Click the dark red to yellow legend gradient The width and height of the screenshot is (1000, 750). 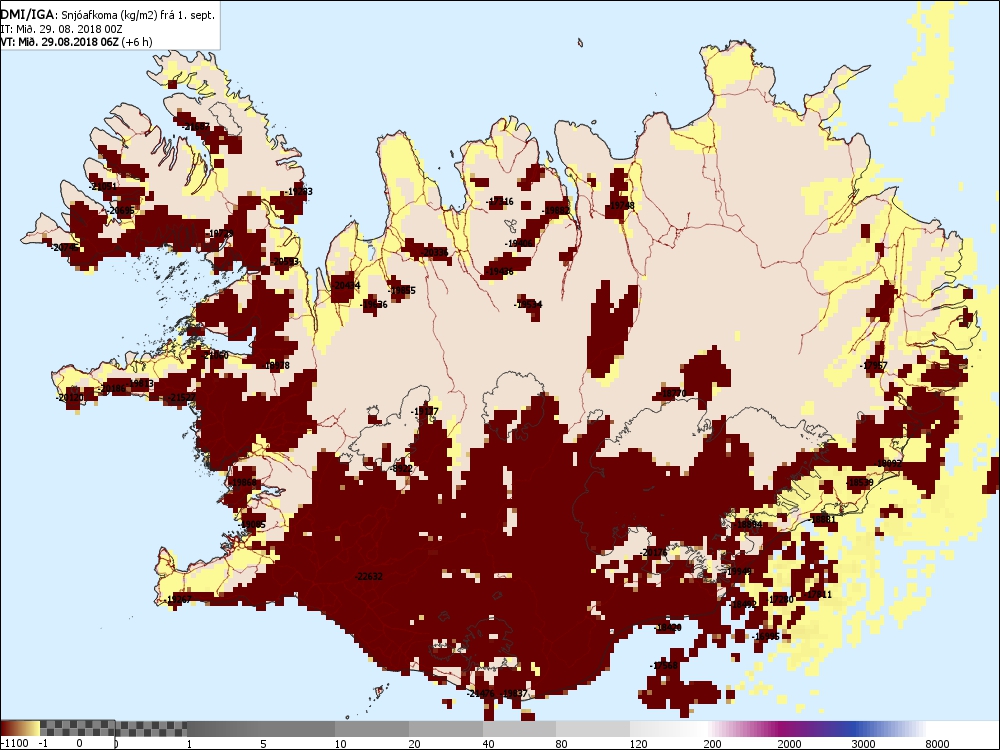pos(20,728)
